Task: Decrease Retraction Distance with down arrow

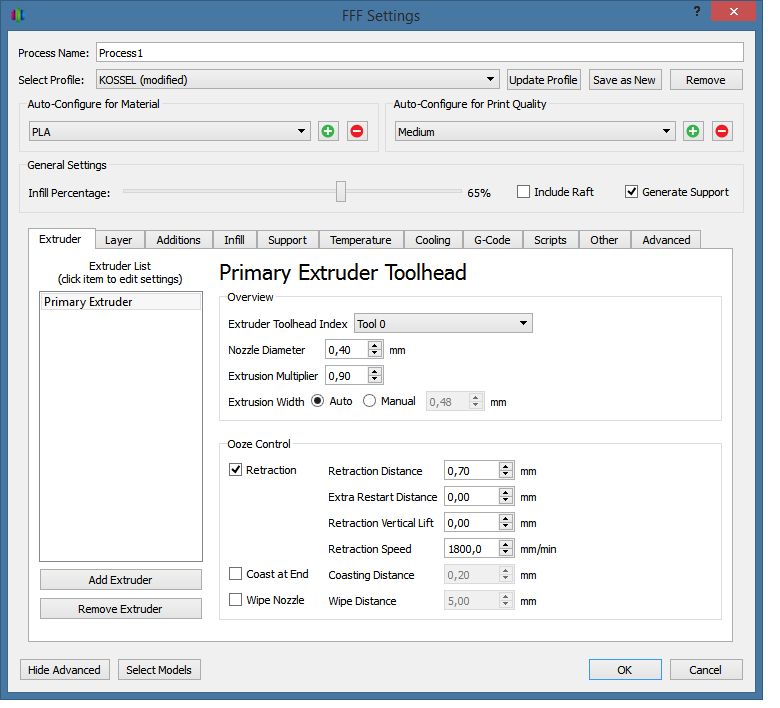Action: pyautogui.click(x=506, y=475)
